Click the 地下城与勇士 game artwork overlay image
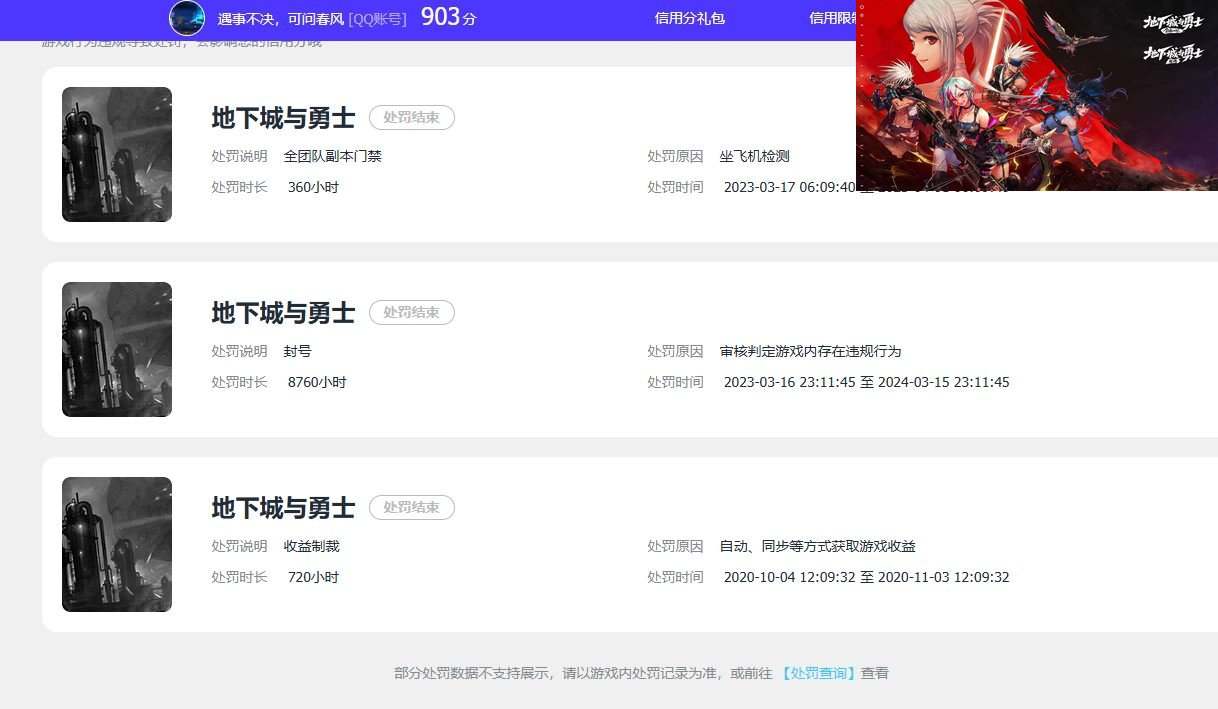 1037,95
